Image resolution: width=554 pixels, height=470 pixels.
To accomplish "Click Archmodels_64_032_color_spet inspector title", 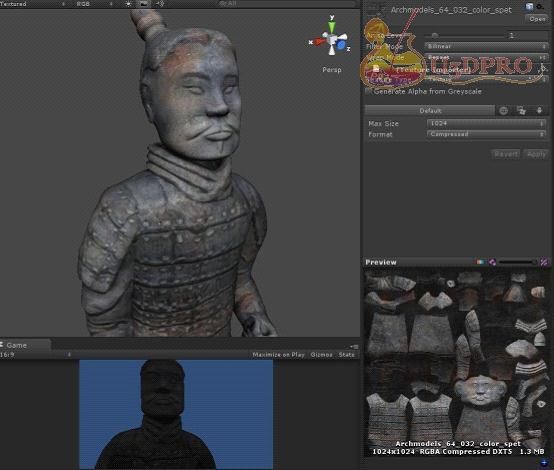I will 451,10.
